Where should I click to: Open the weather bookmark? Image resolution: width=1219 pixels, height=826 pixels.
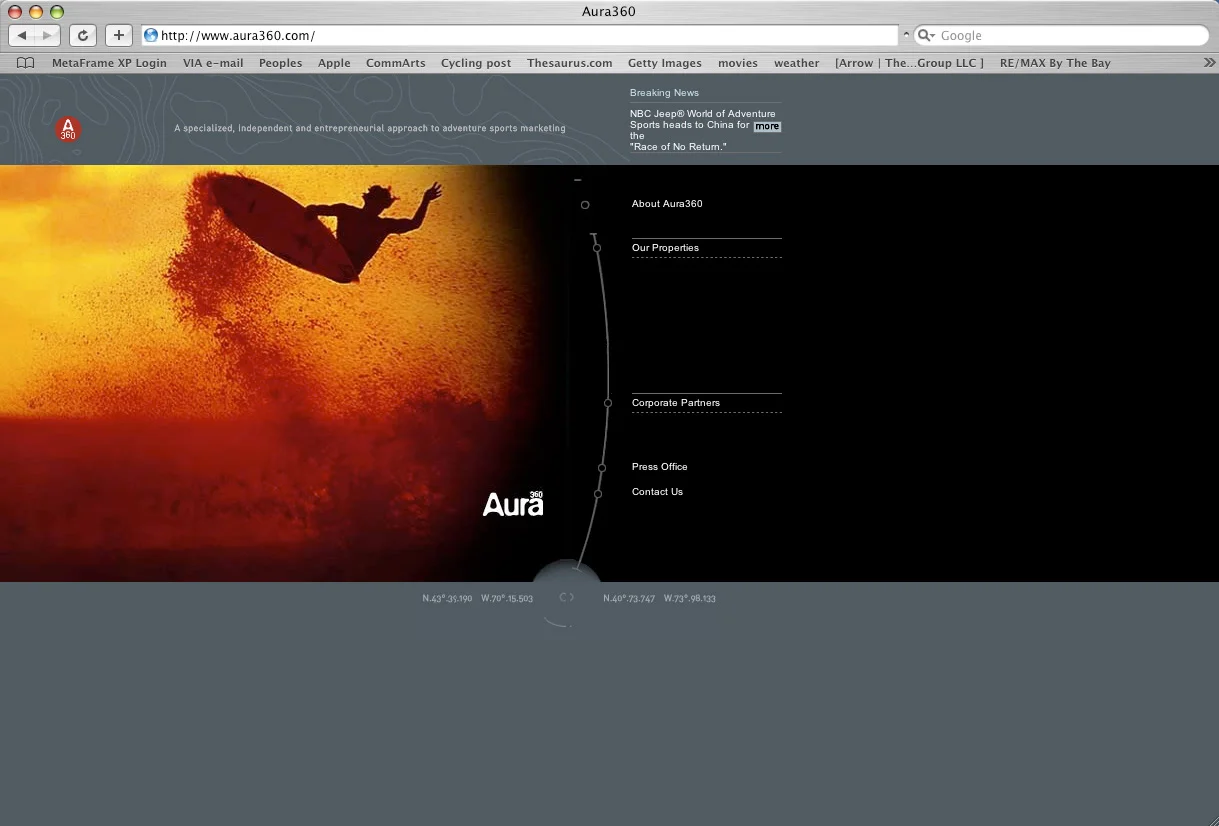796,63
